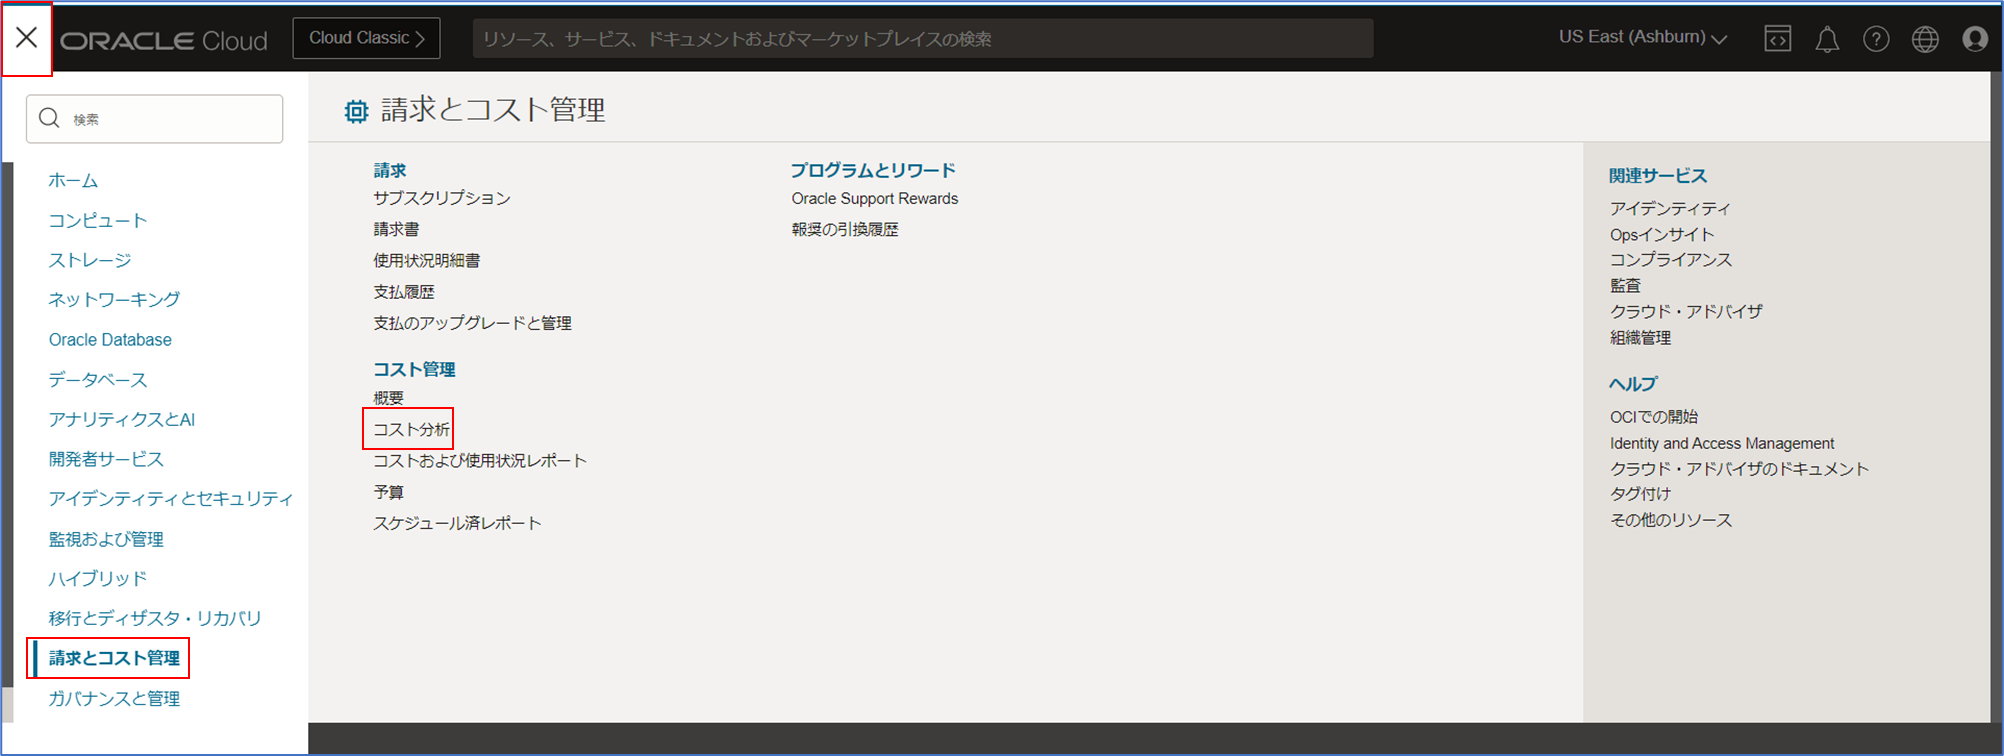The height and width of the screenshot is (756, 2004).
Task: Open クラウド・アドバイザのドキュメント link
Action: point(1739,468)
